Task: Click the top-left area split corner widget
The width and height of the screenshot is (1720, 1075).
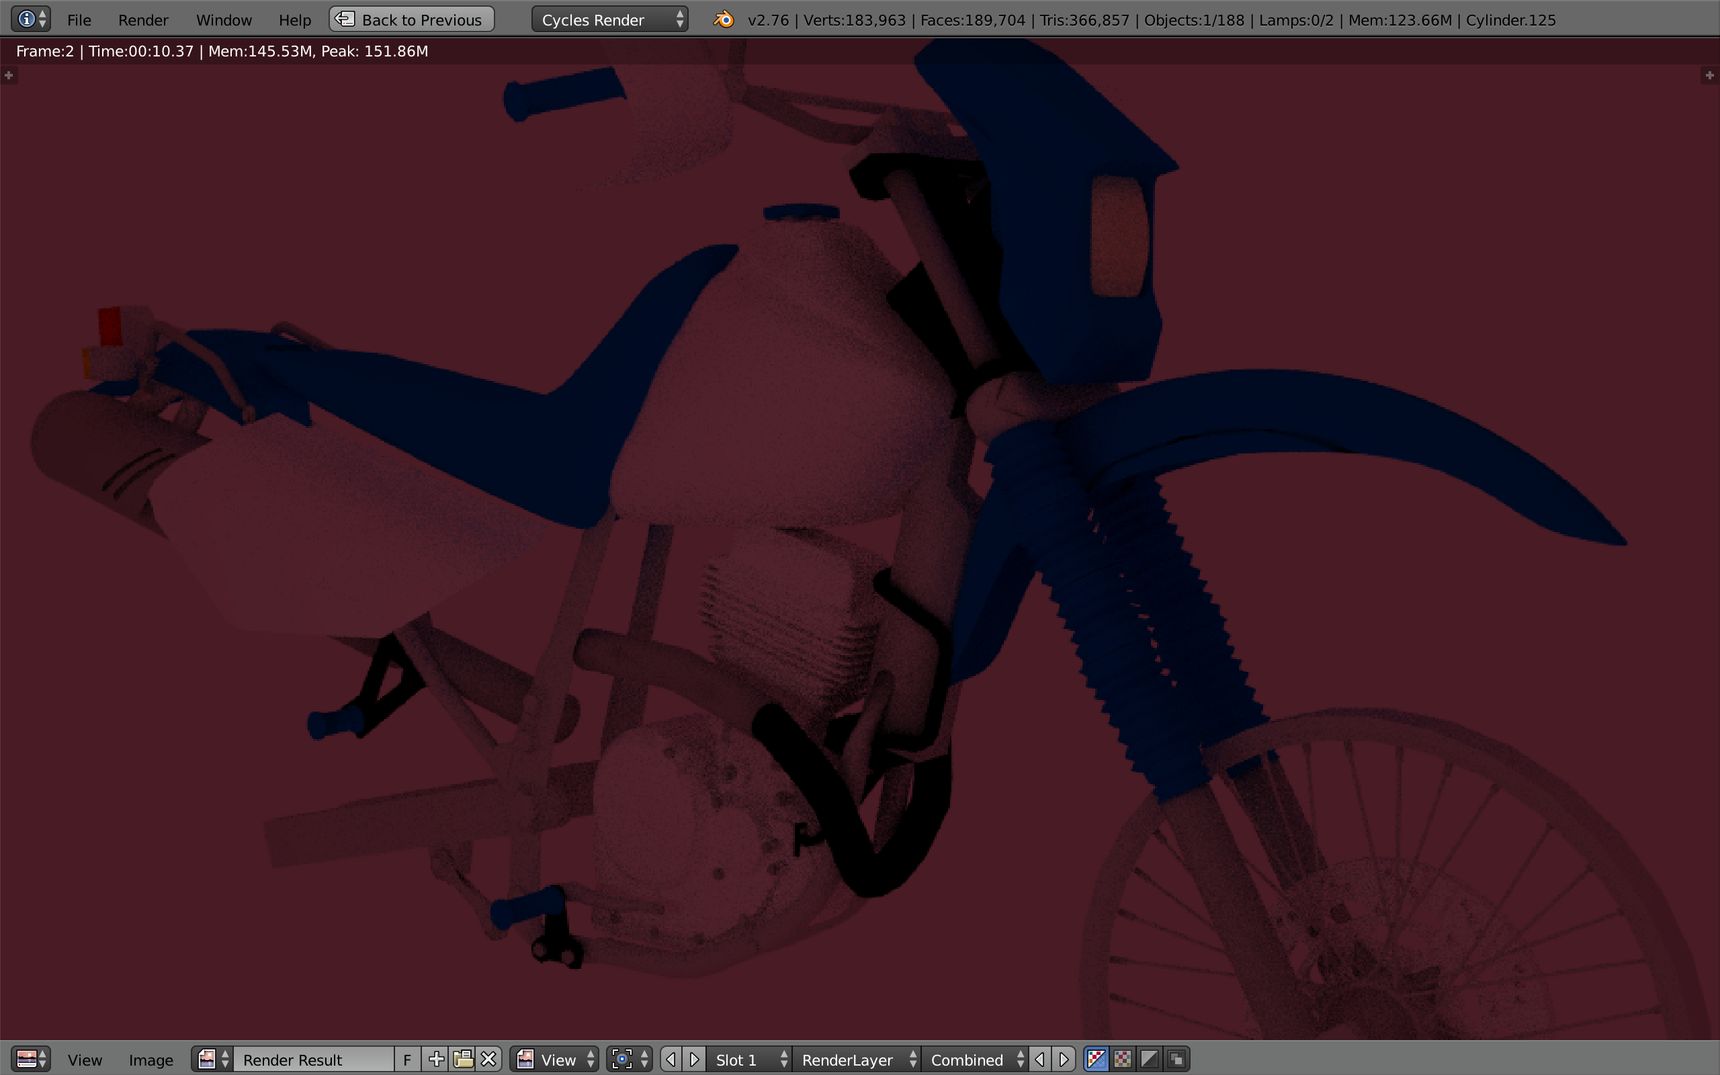Action: pyautogui.click(x=8, y=75)
